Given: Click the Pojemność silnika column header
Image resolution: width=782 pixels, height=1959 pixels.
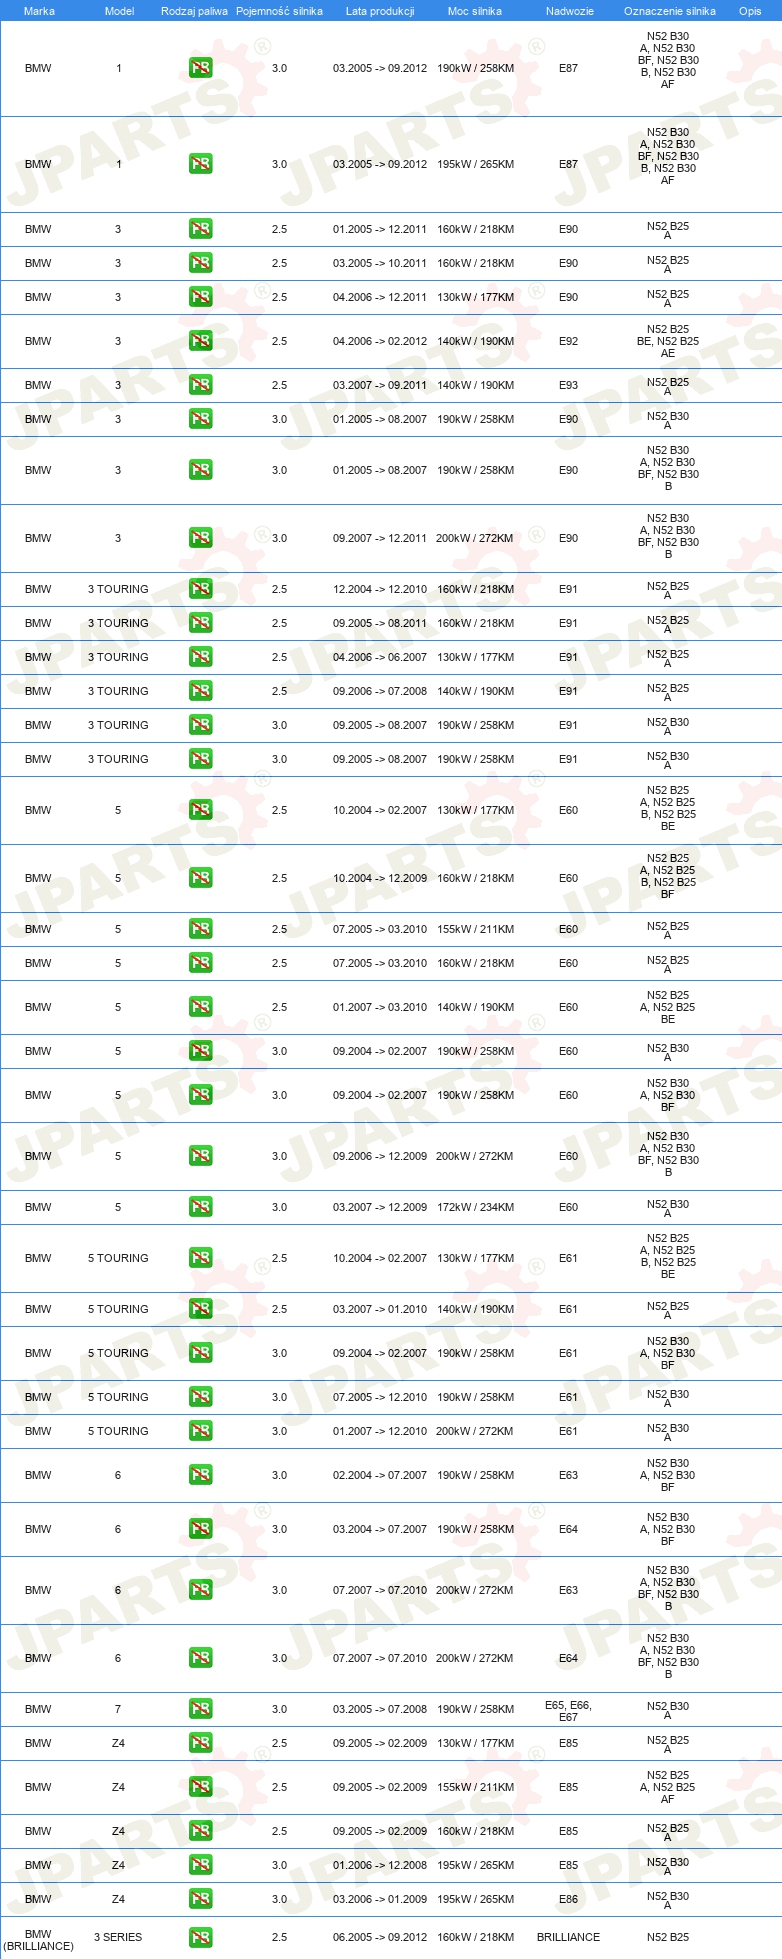Looking at the screenshot, I should 279,11.
